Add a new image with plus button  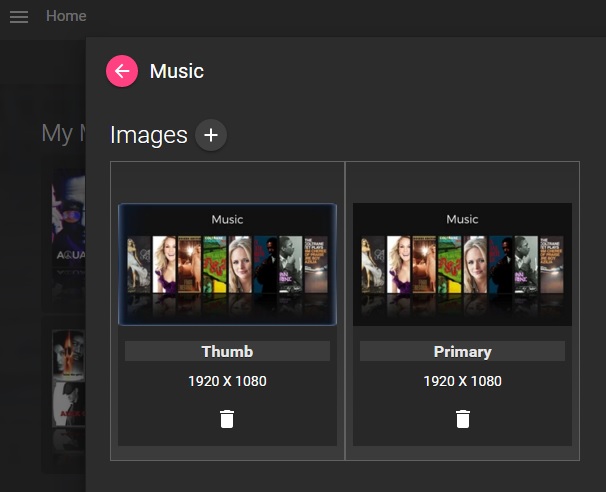click(x=211, y=135)
